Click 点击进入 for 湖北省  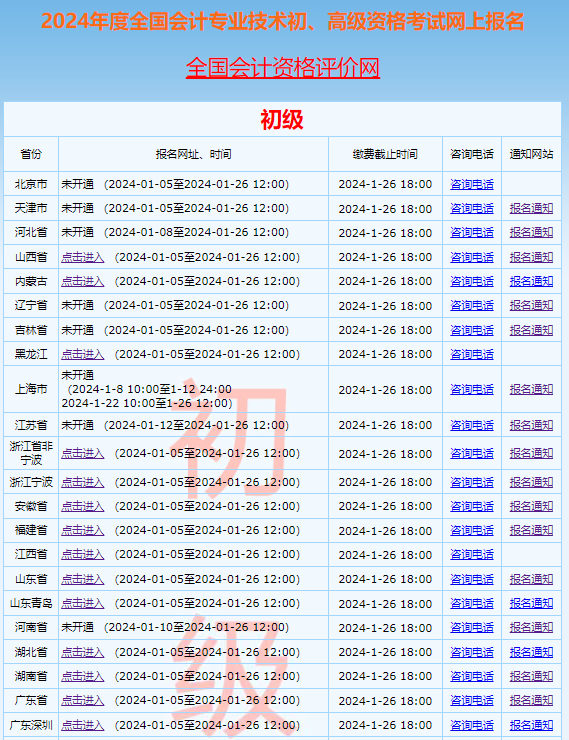point(83,652)
